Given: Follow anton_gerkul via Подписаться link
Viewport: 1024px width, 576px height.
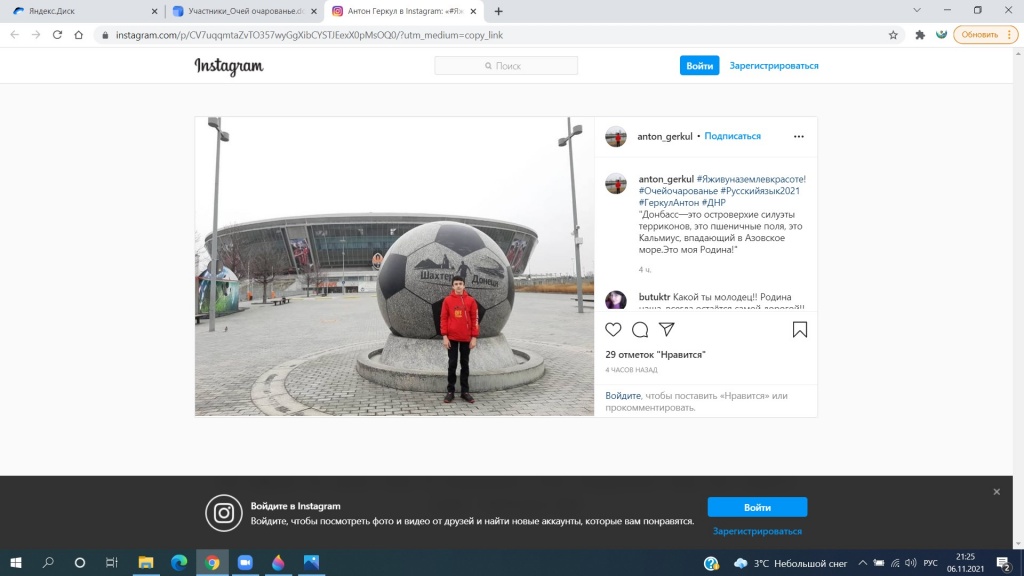Looking at the screenshot, I should (x=732, y=136).
